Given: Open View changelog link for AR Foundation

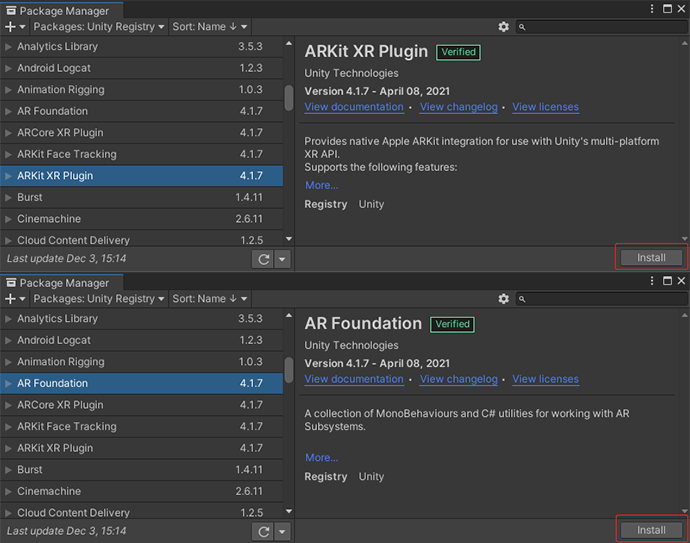Looking at the screenshot, I should point(459,379).
